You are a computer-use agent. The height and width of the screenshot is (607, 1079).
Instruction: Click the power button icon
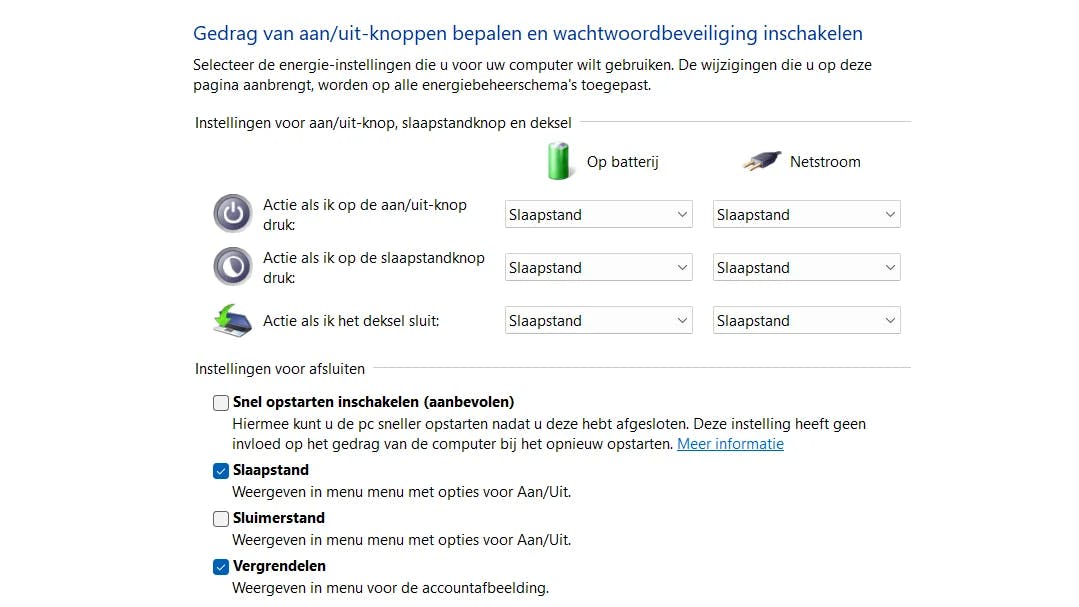click(x=232, y=213)
